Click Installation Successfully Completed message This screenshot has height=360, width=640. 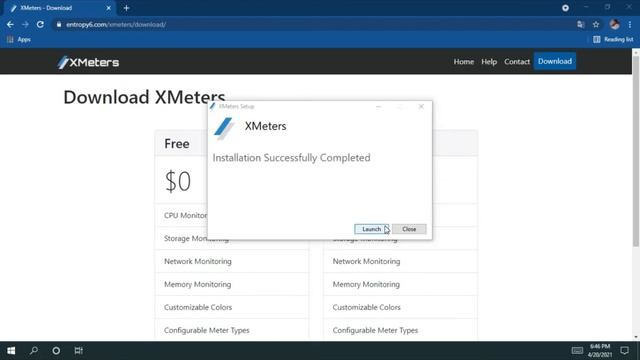point(291,158)
